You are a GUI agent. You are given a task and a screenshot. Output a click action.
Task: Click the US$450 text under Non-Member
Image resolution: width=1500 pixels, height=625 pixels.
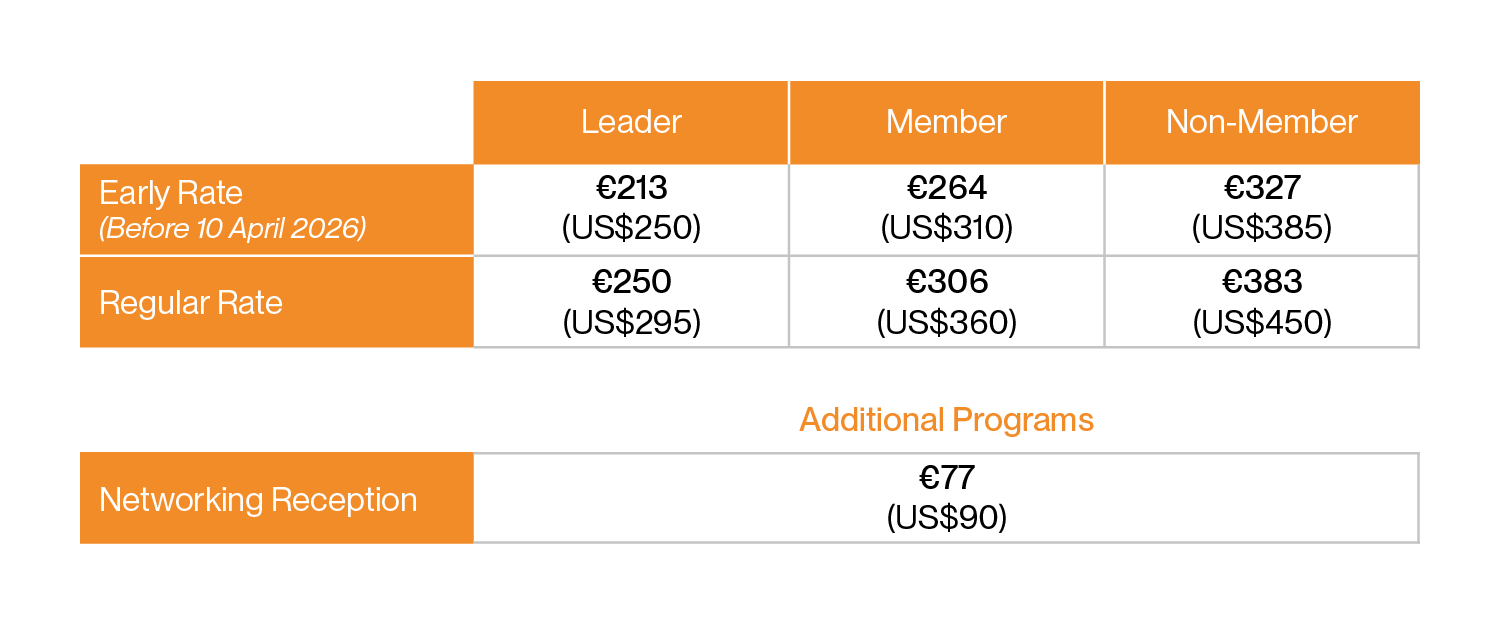[x=1261, y=323]
